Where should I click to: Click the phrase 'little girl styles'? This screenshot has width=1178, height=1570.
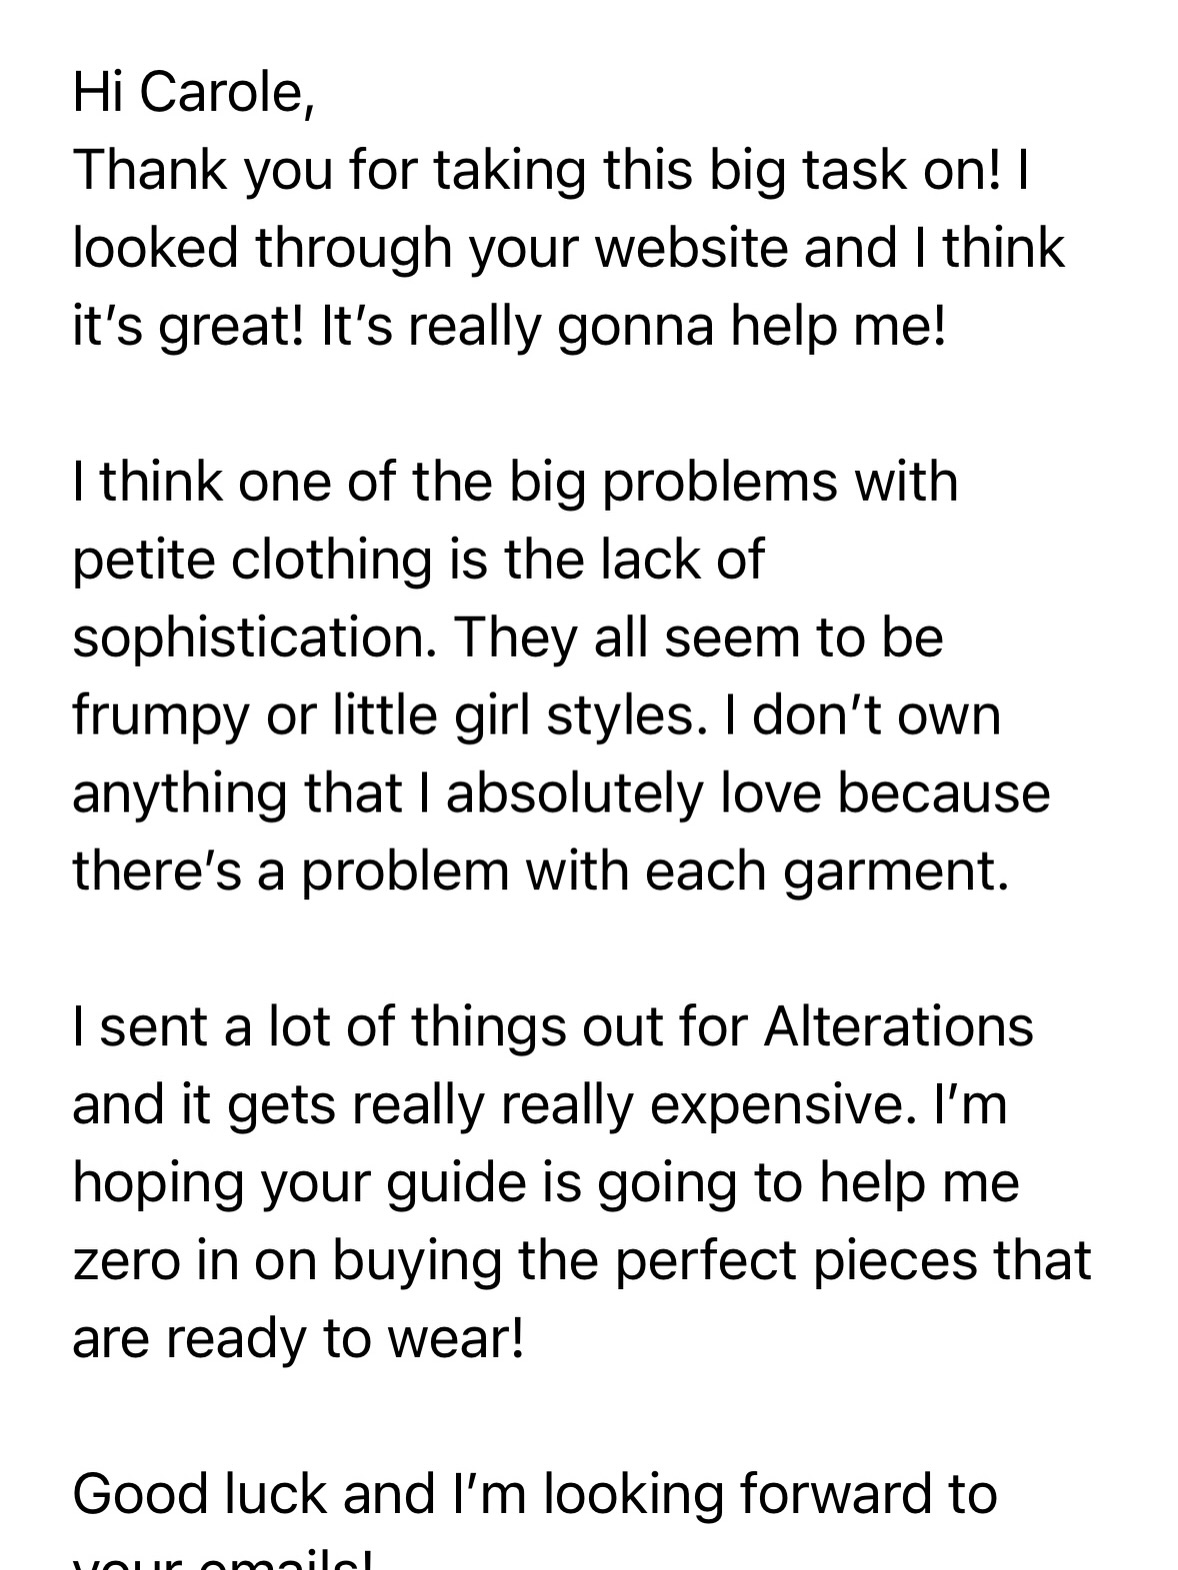point(492,716)
